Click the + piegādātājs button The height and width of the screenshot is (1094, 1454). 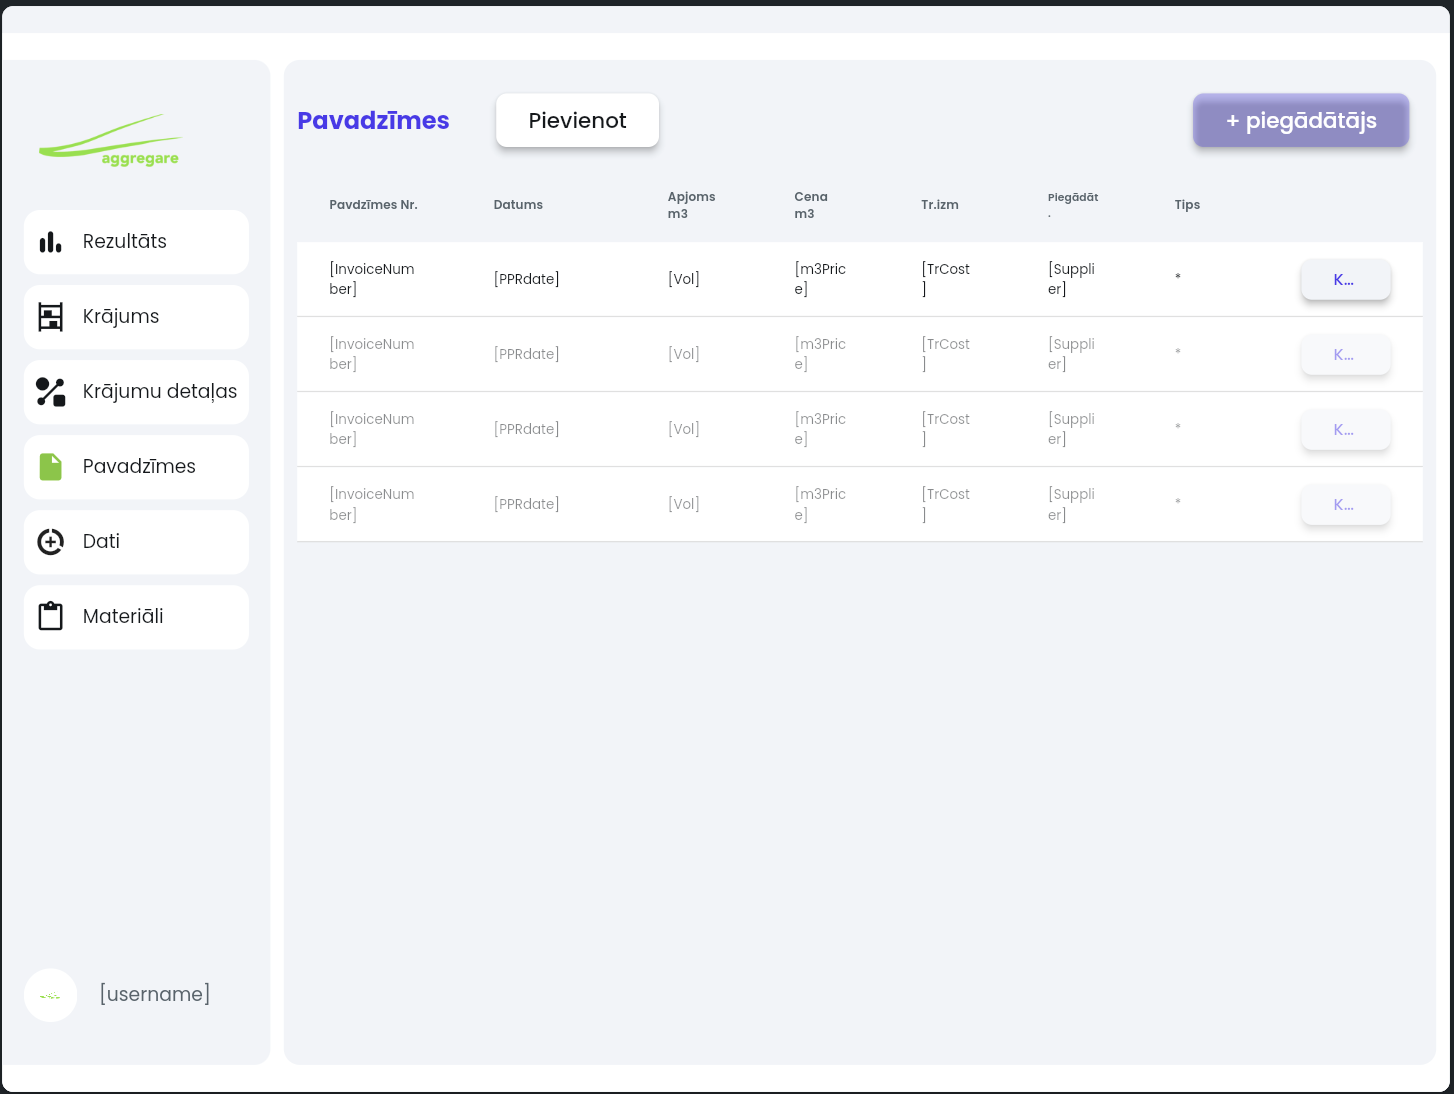coord(1301,121)
